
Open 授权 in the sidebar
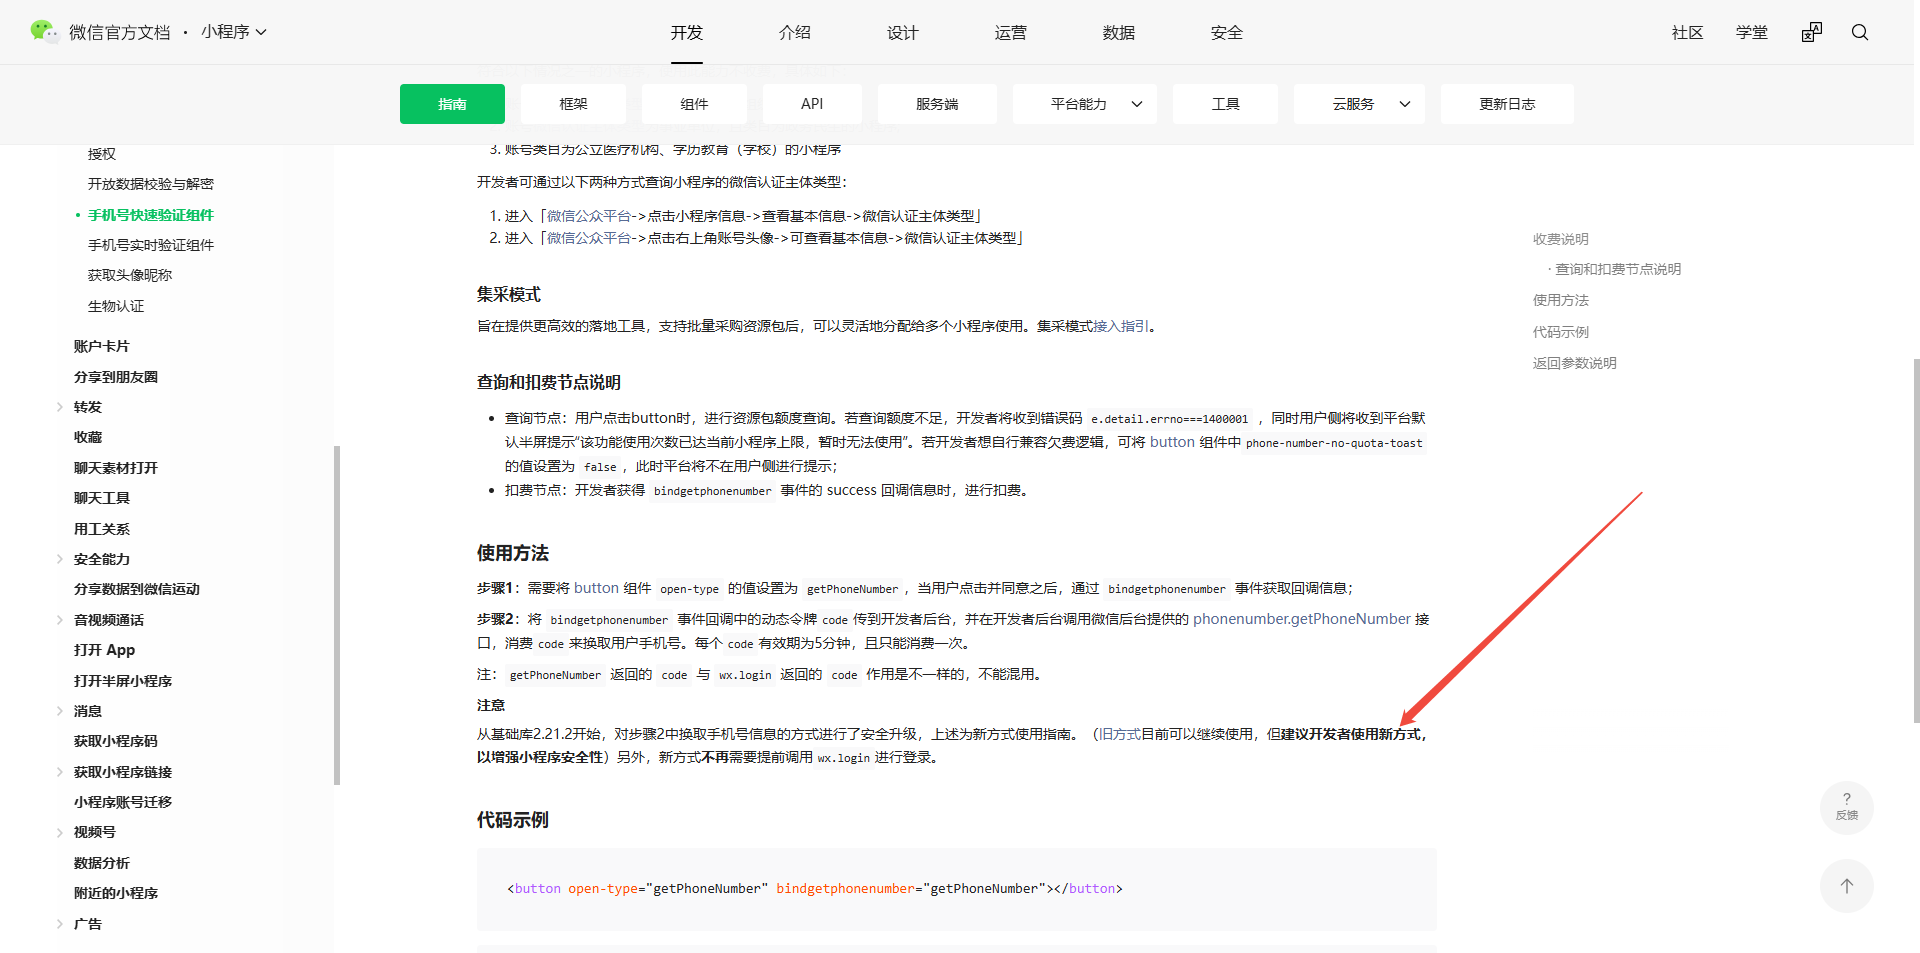click(x=102, y=154)
